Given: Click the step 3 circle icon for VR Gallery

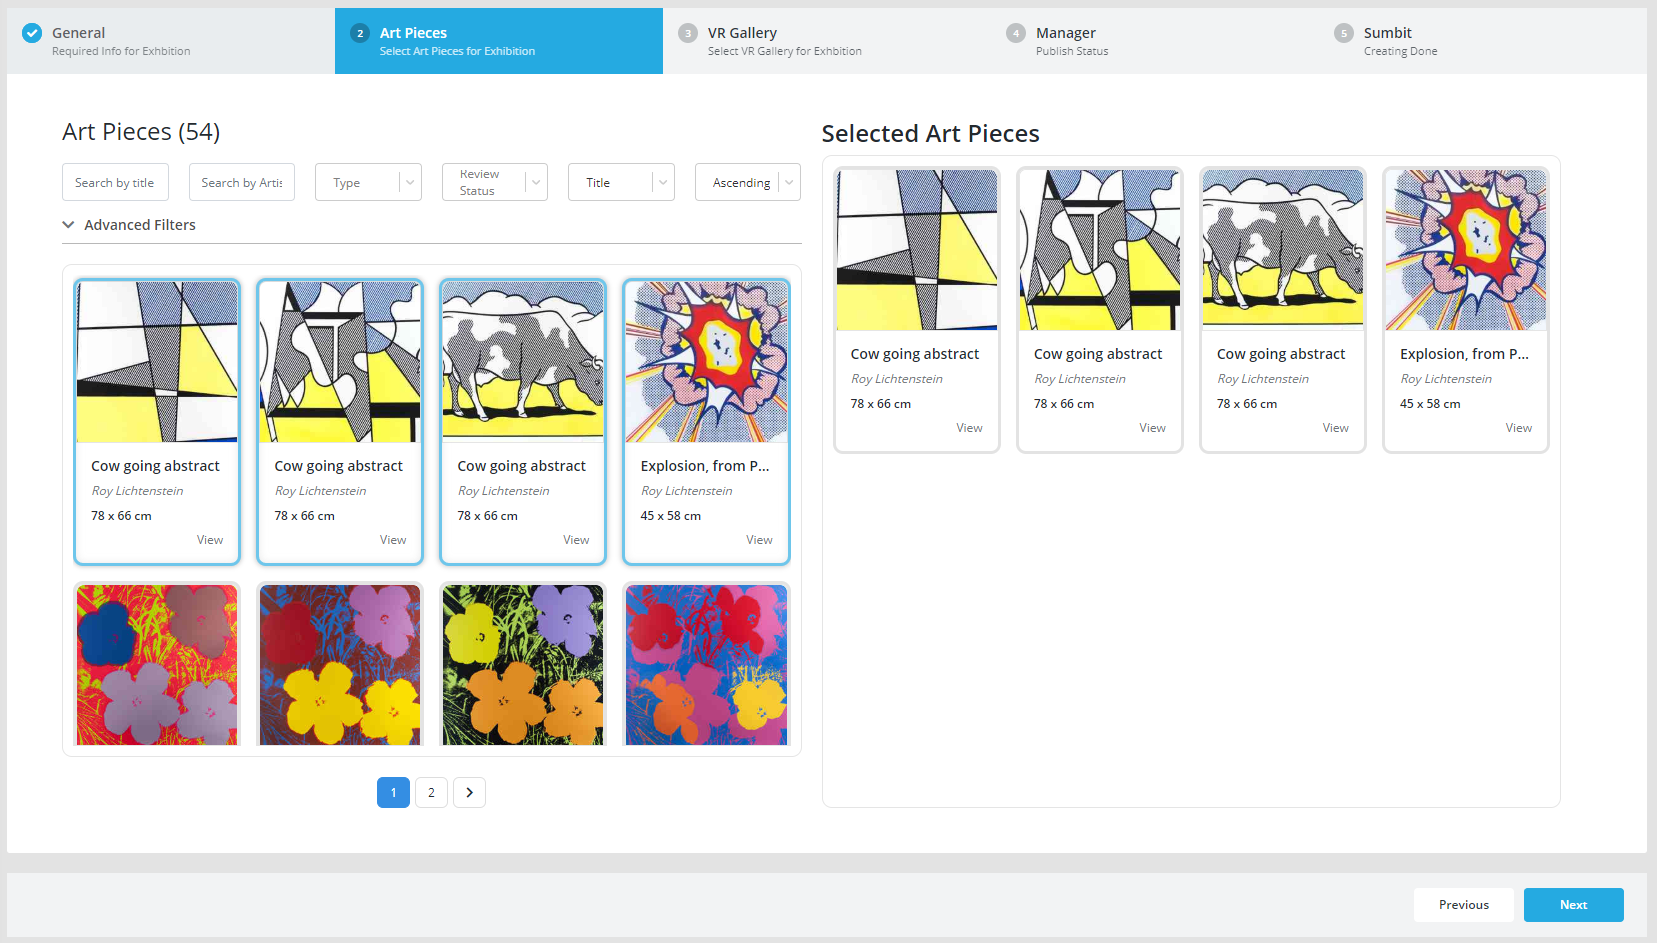Looking at the screenshot, I should pos(688,33).
